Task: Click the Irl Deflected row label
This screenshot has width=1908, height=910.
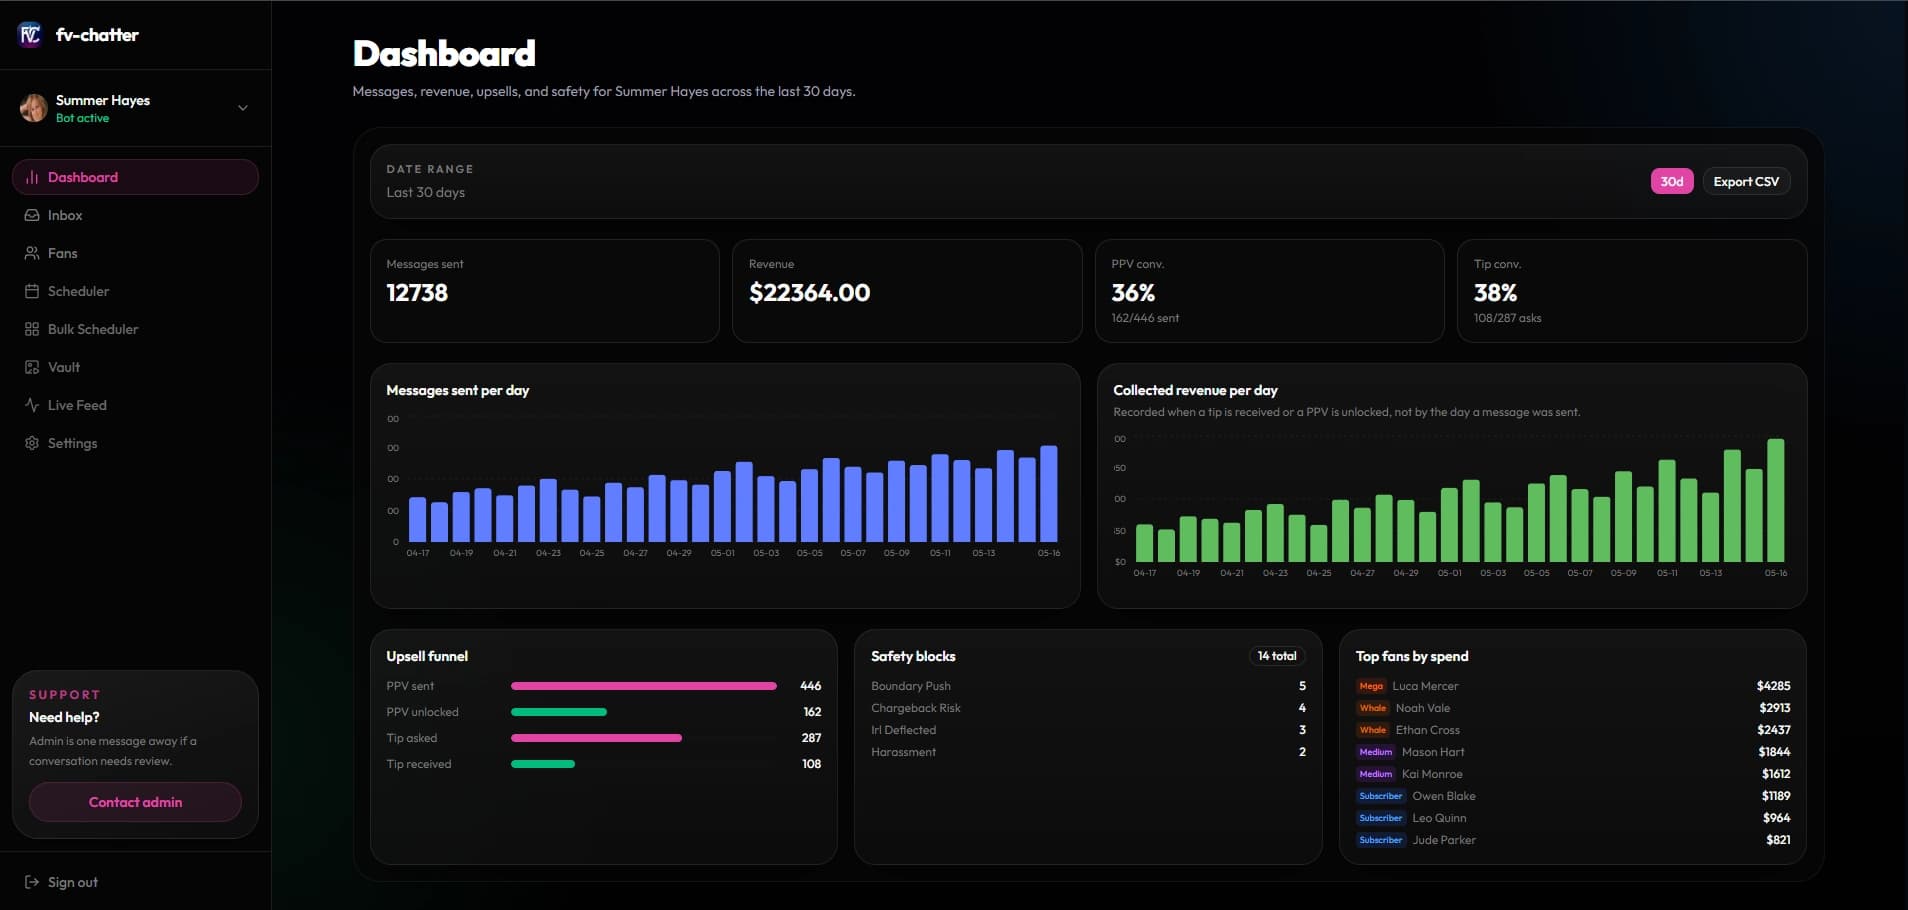Action: click(903, 730)
